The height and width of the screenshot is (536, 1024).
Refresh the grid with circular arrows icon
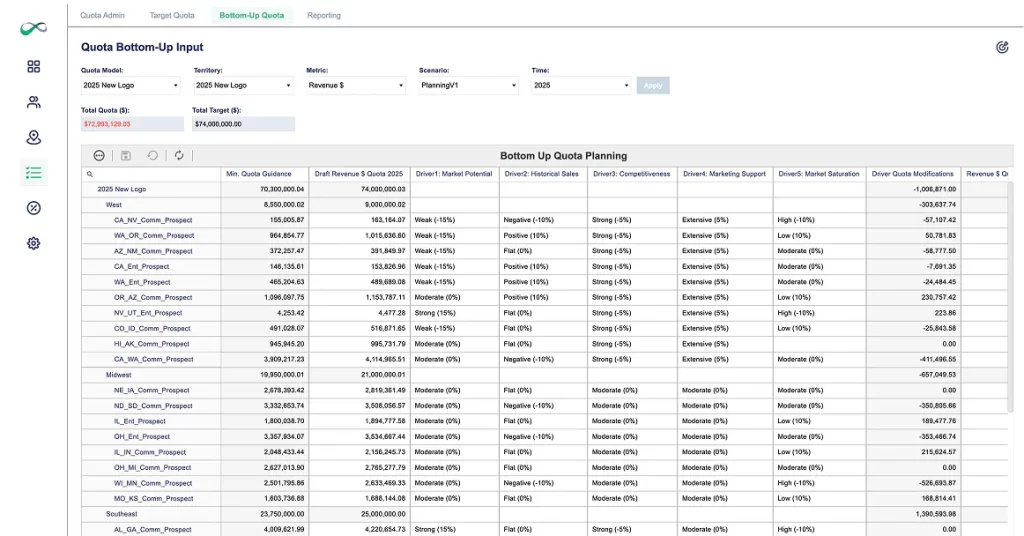click(179, 155)
